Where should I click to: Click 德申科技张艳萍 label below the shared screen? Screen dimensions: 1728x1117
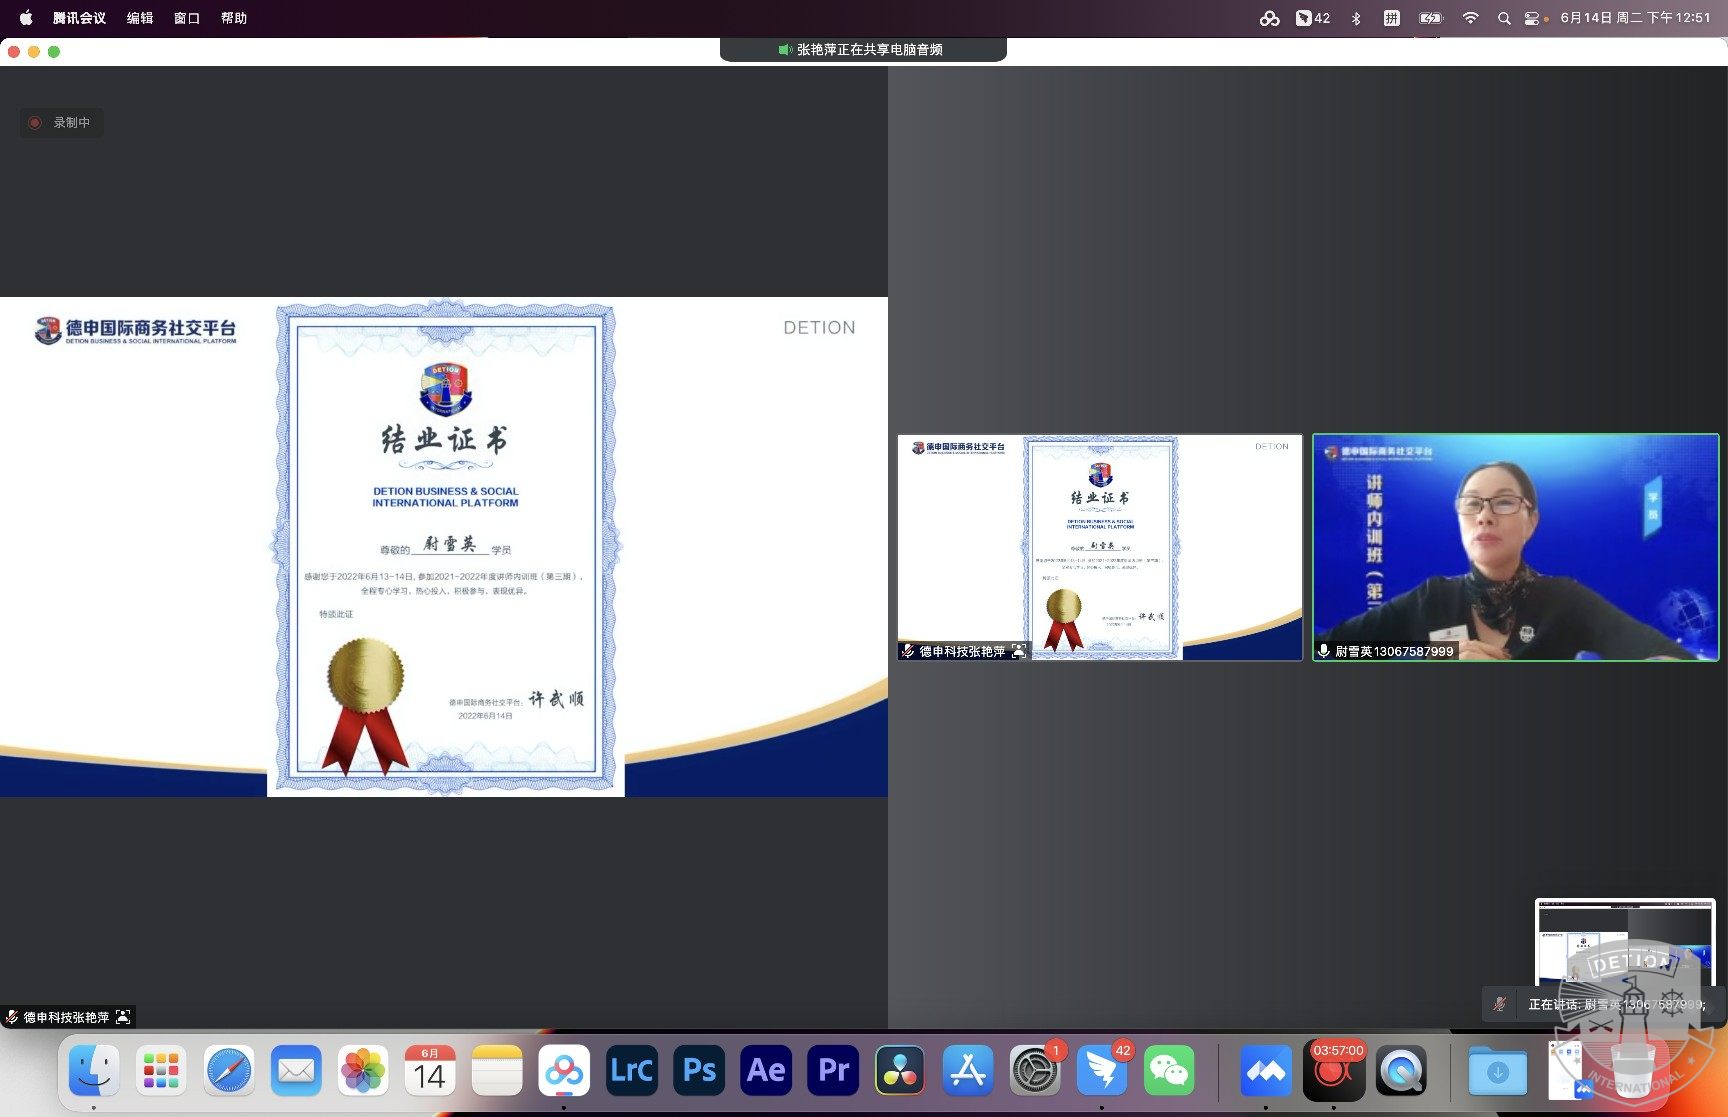(x=66, y=1017)
